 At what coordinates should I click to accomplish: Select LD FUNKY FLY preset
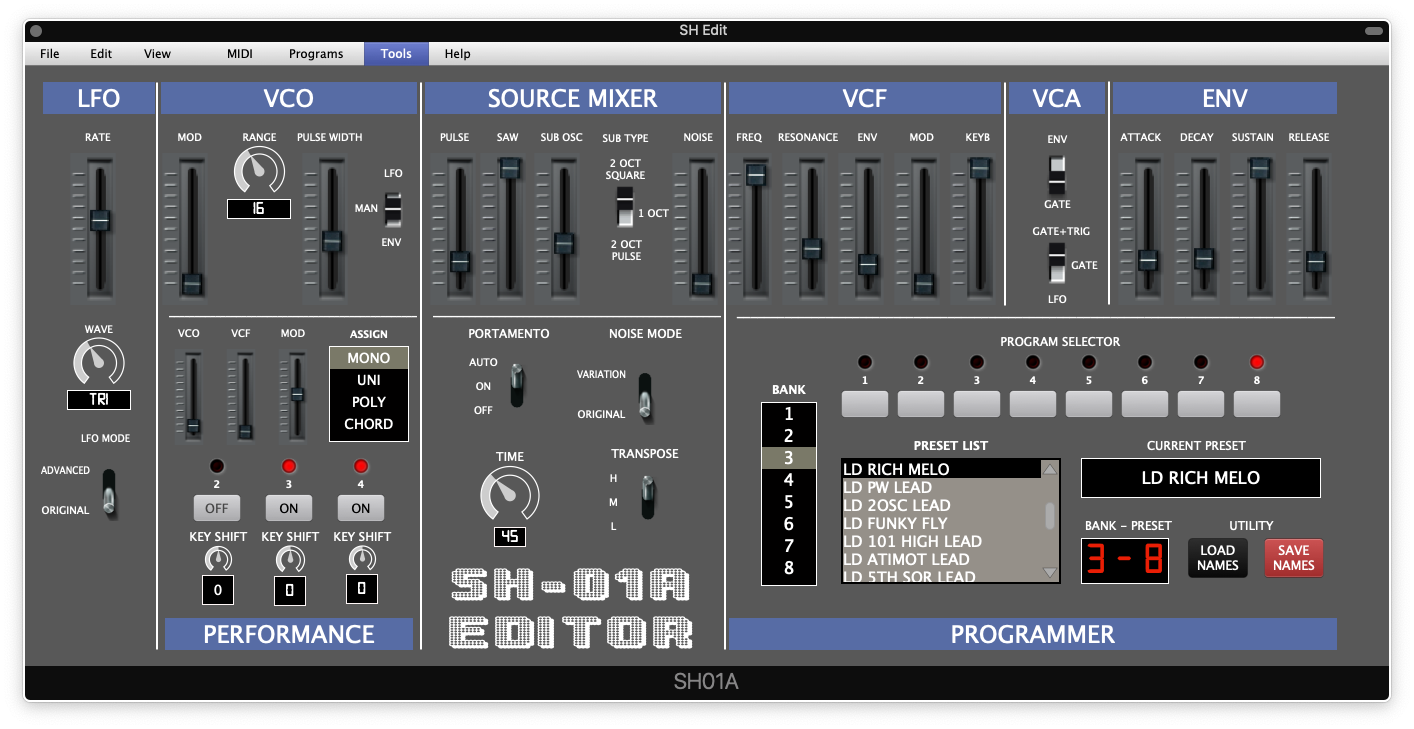[x=942, y=523]
